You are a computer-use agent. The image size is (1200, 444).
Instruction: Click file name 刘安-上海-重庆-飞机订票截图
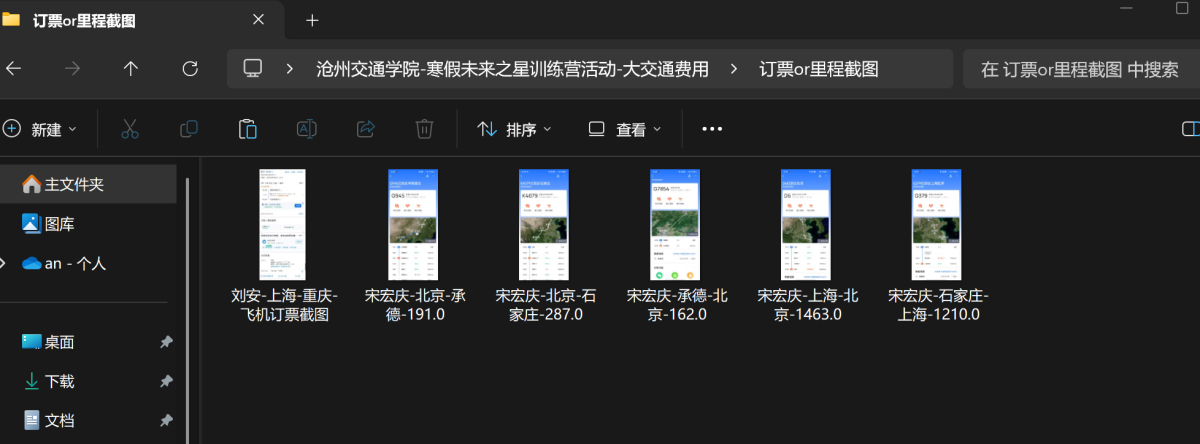(x=283, y=305)
